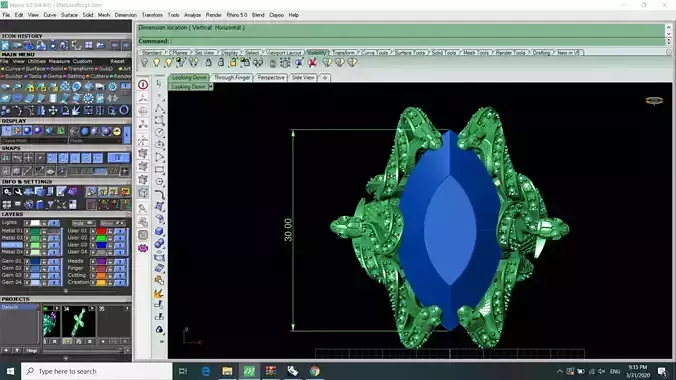Click the plus button to add viewport tab
This screenshot has width=676, height=380.
[325, 78]
